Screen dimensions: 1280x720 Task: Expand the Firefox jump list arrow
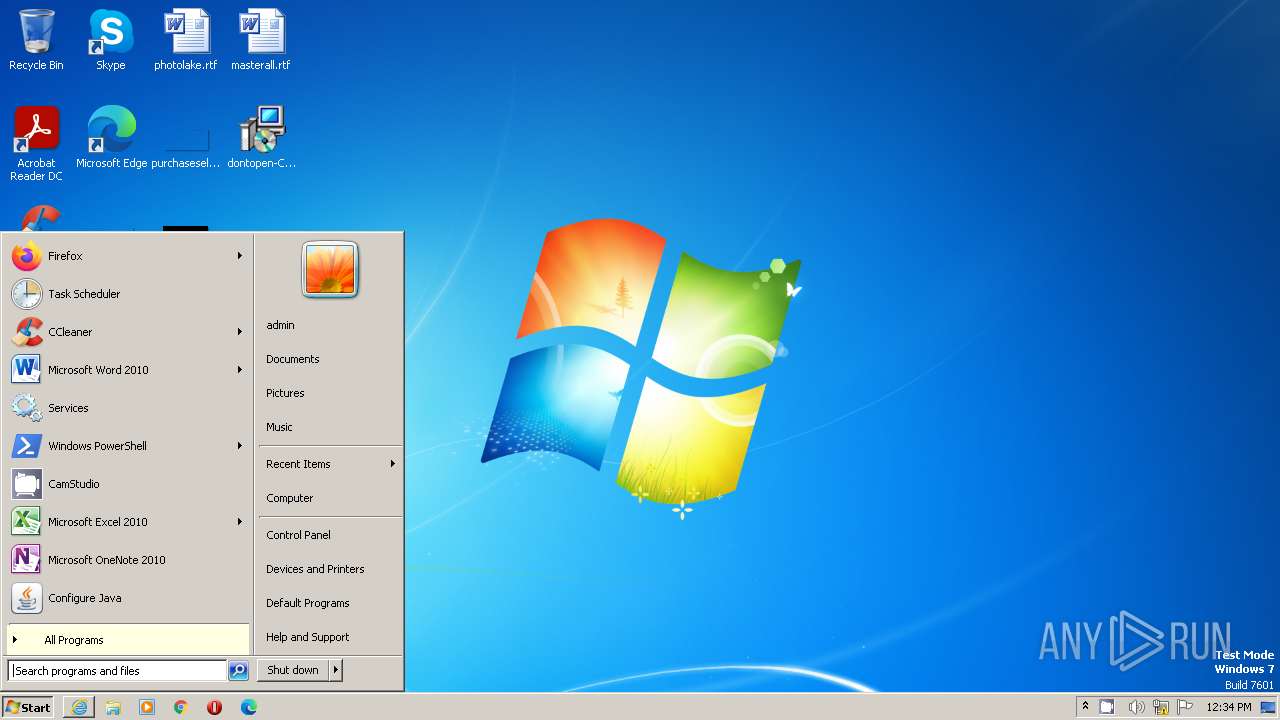240,256
